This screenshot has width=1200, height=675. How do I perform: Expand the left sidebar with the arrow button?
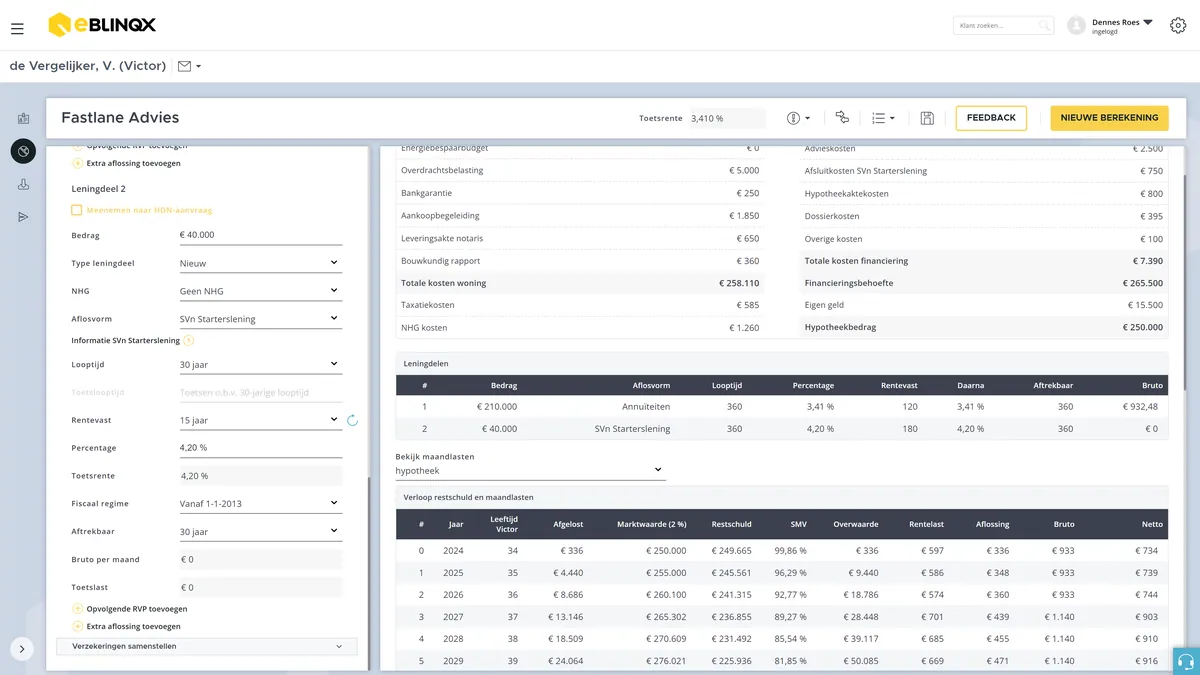pyautogui.click(x=22, y=647)
